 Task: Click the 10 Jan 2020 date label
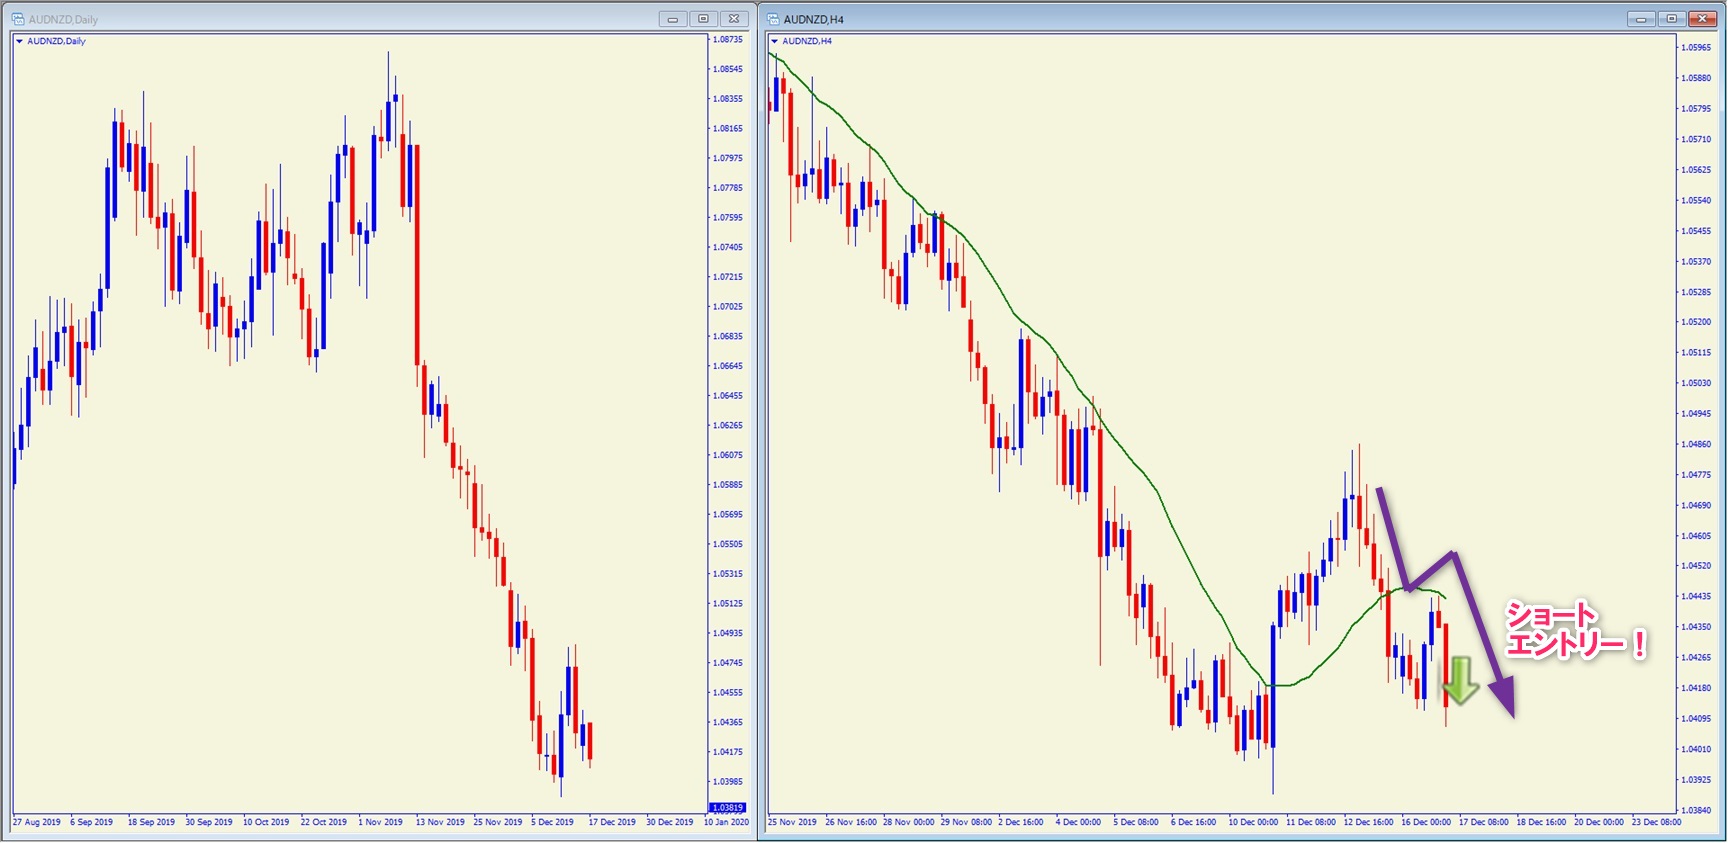click(x=726, y=822)
